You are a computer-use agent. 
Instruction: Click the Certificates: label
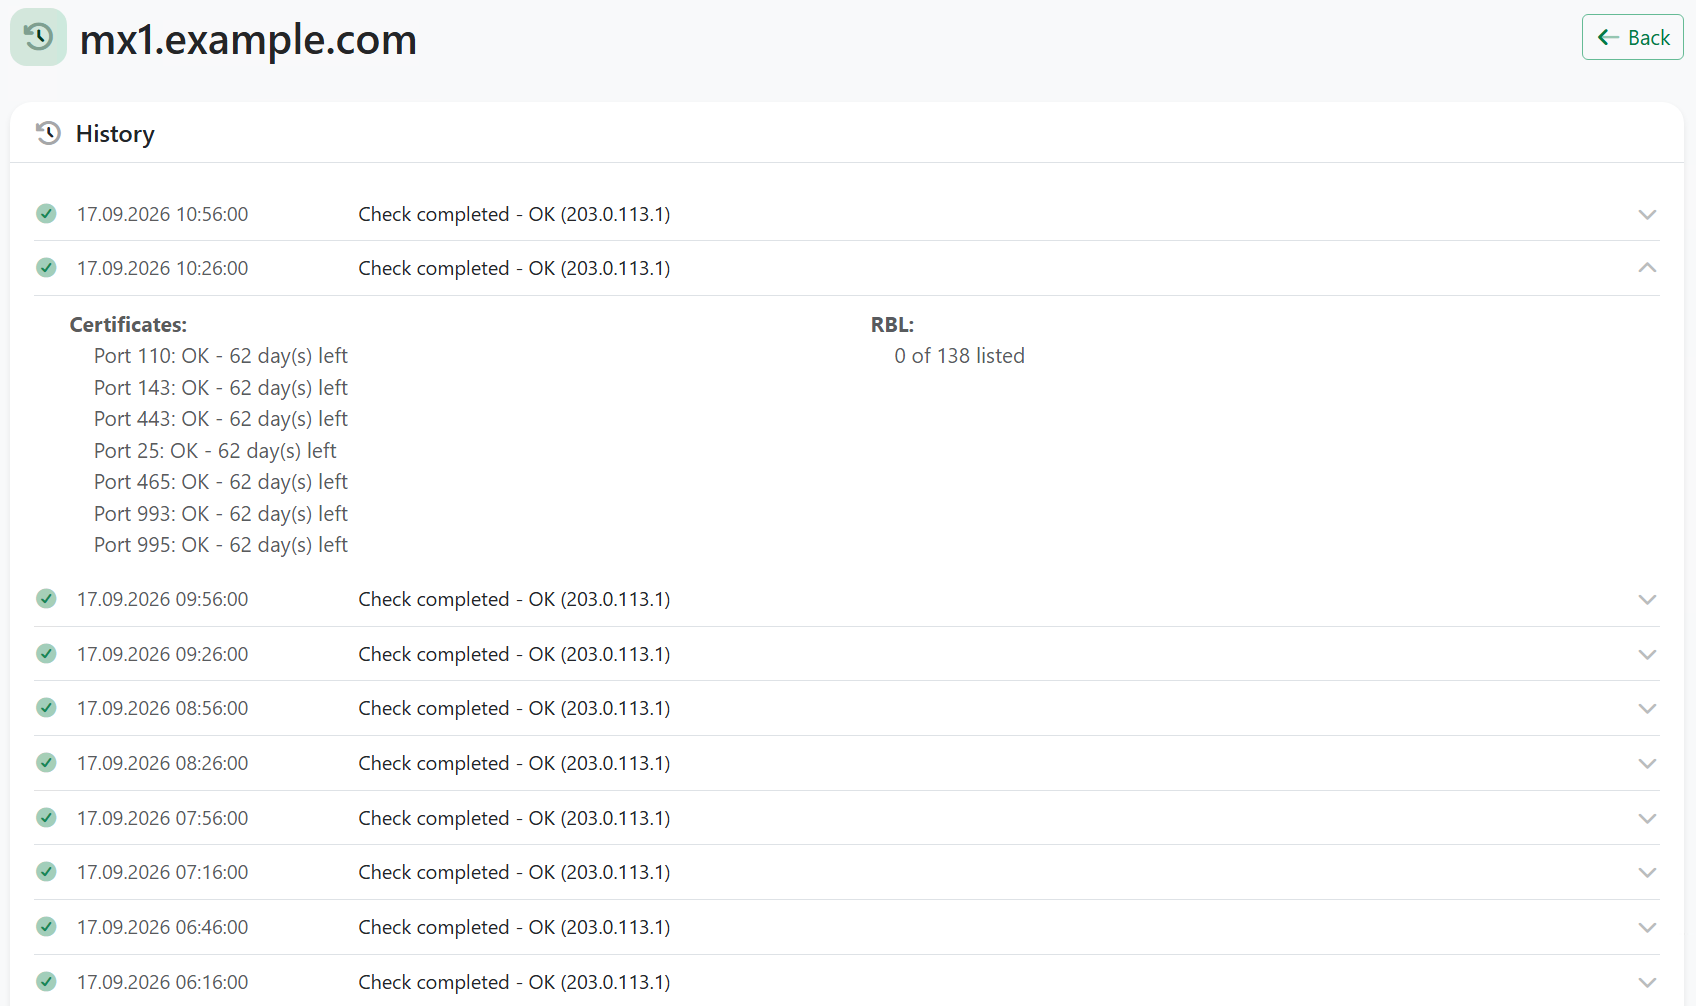coord(128,325)
